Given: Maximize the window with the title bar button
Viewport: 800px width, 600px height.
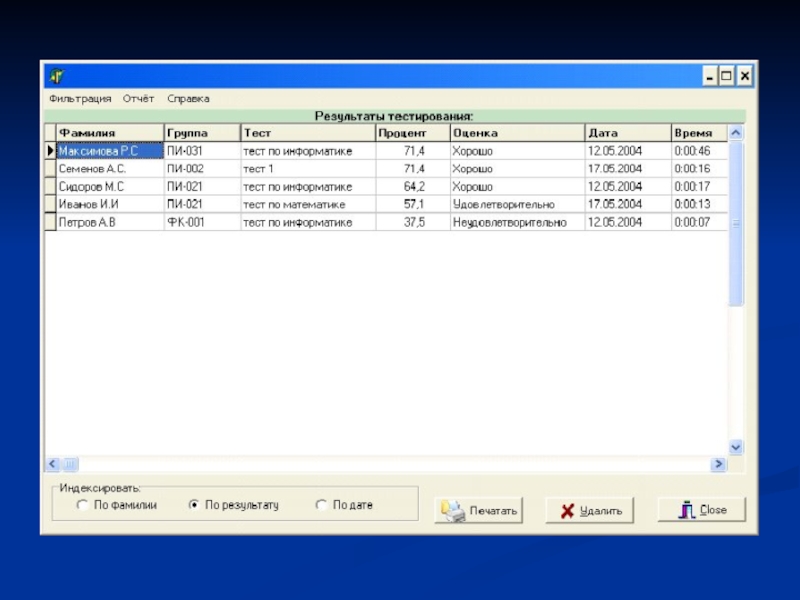Looking at the screenshot, I should tap(726, 75).
